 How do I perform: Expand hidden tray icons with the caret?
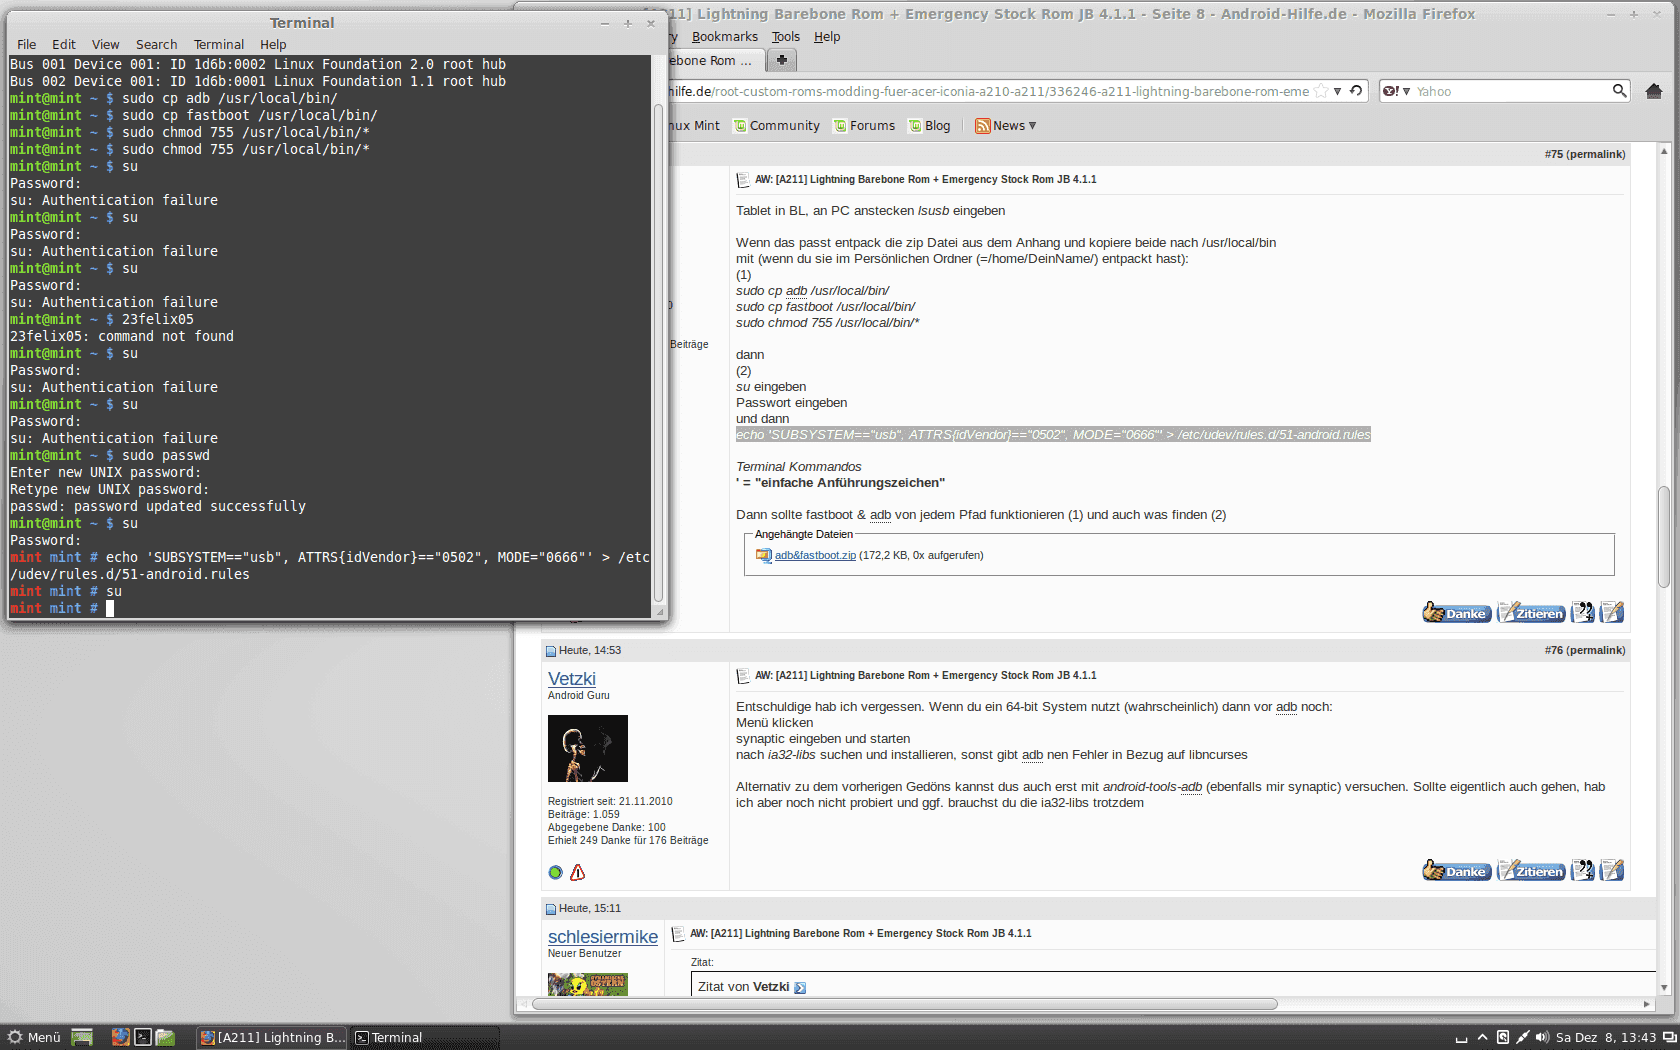pyautogui.click(x=1482, y=1037)
